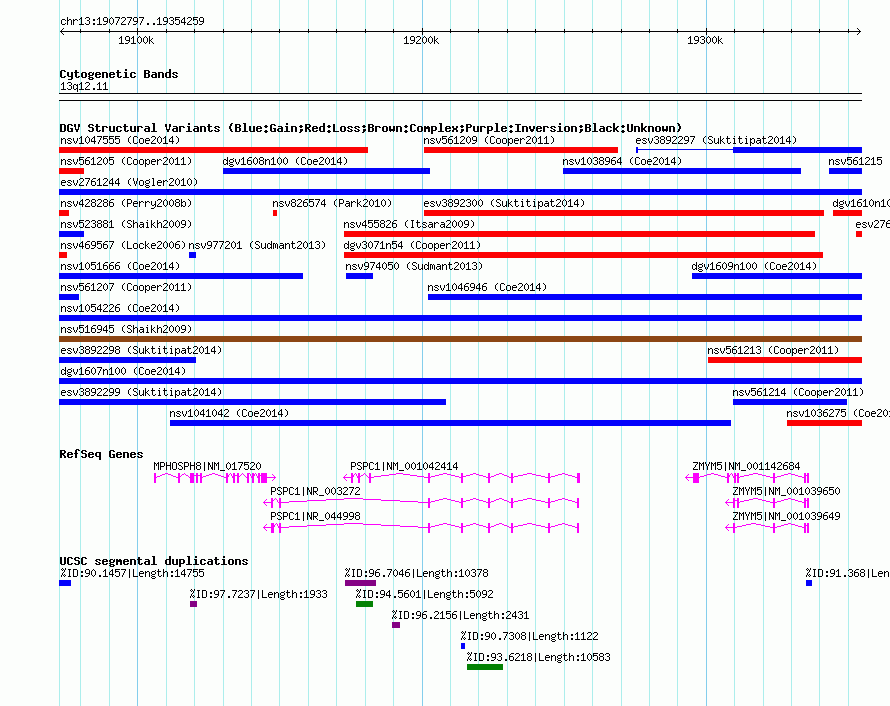Click ZMYM5|NM_001039650 transcript label

[x=786, y=491]
